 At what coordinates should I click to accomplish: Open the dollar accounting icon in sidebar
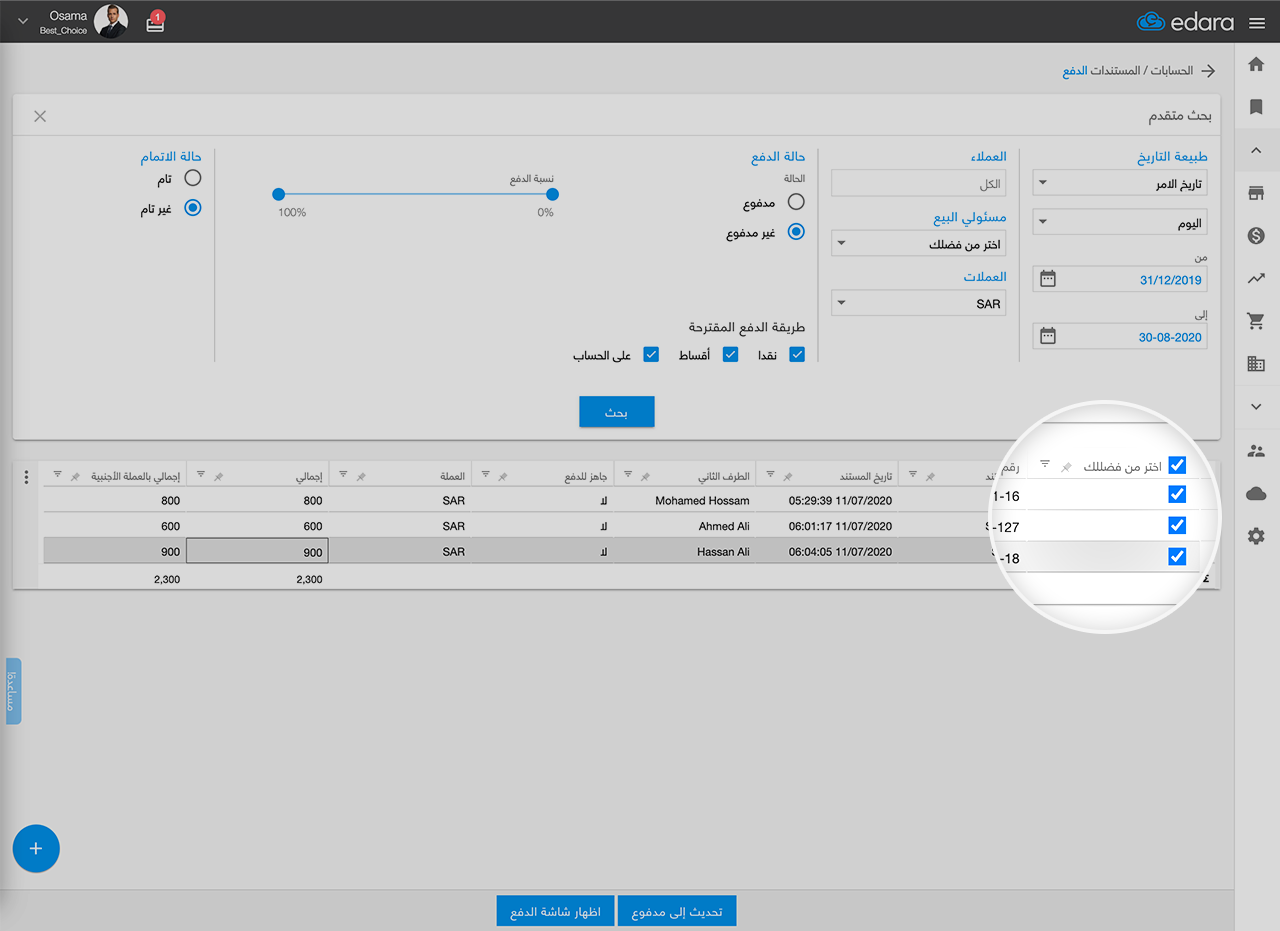coord(1256,235)
